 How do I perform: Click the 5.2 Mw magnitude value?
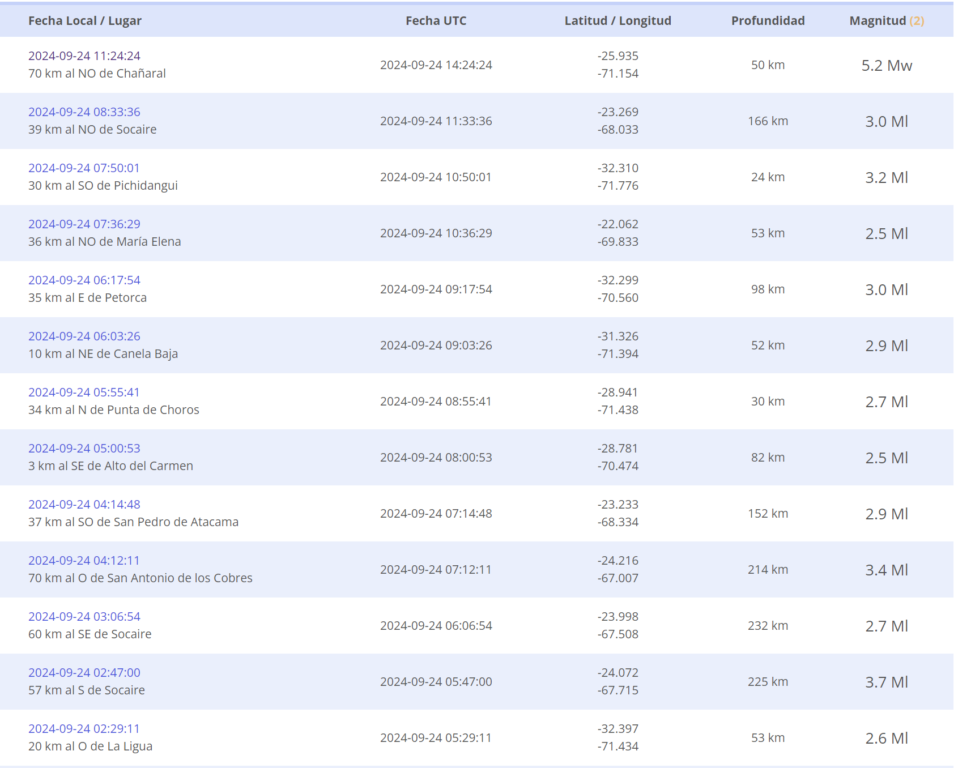click(886, 66)
